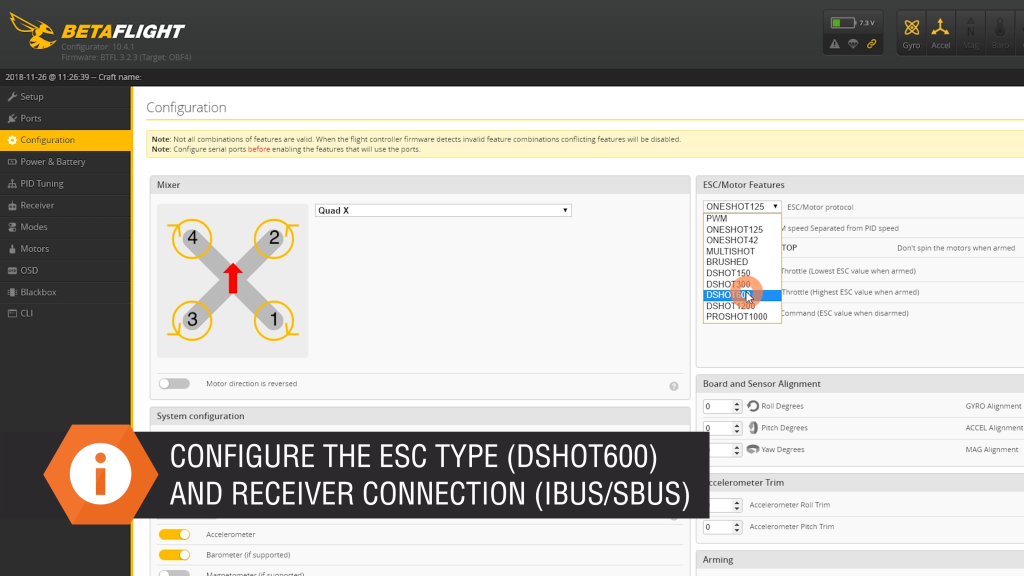Click the battery voltage indicator

tap(852, 23)
